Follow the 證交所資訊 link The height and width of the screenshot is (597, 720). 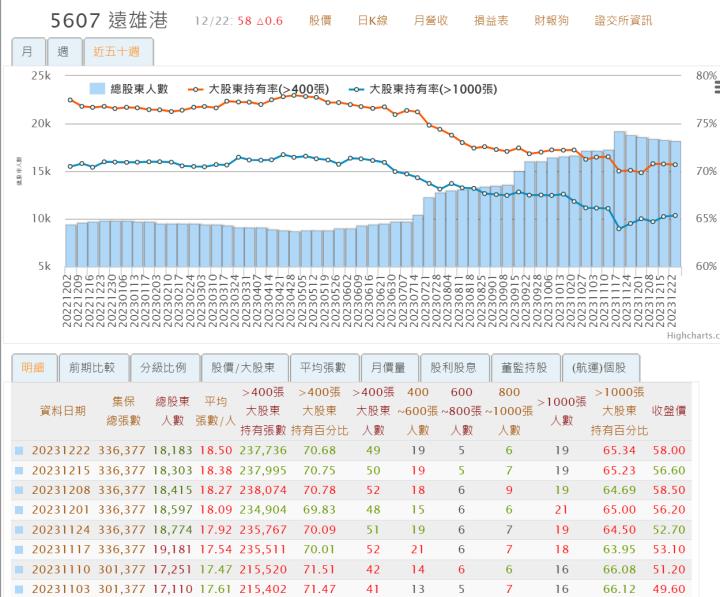623,21
